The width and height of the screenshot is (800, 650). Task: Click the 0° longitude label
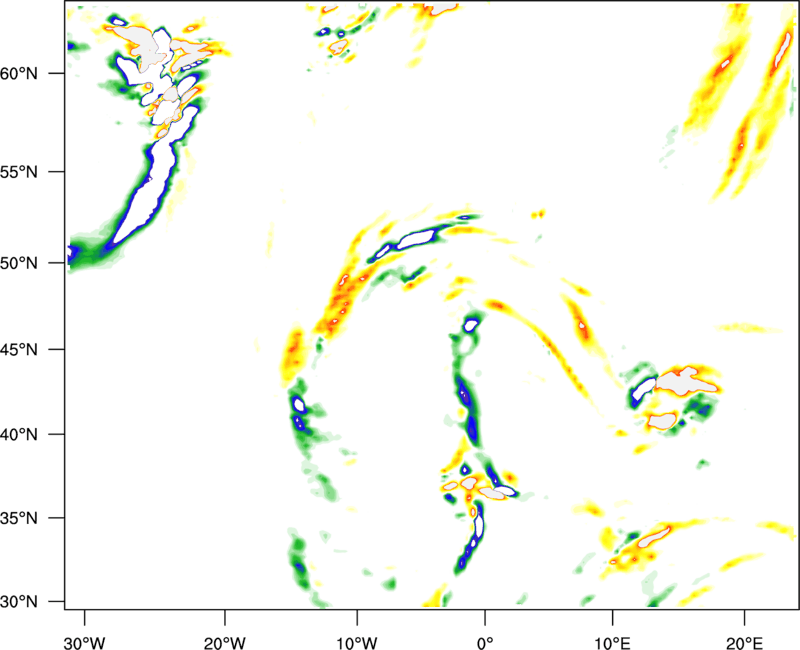(x=485, y=643)
